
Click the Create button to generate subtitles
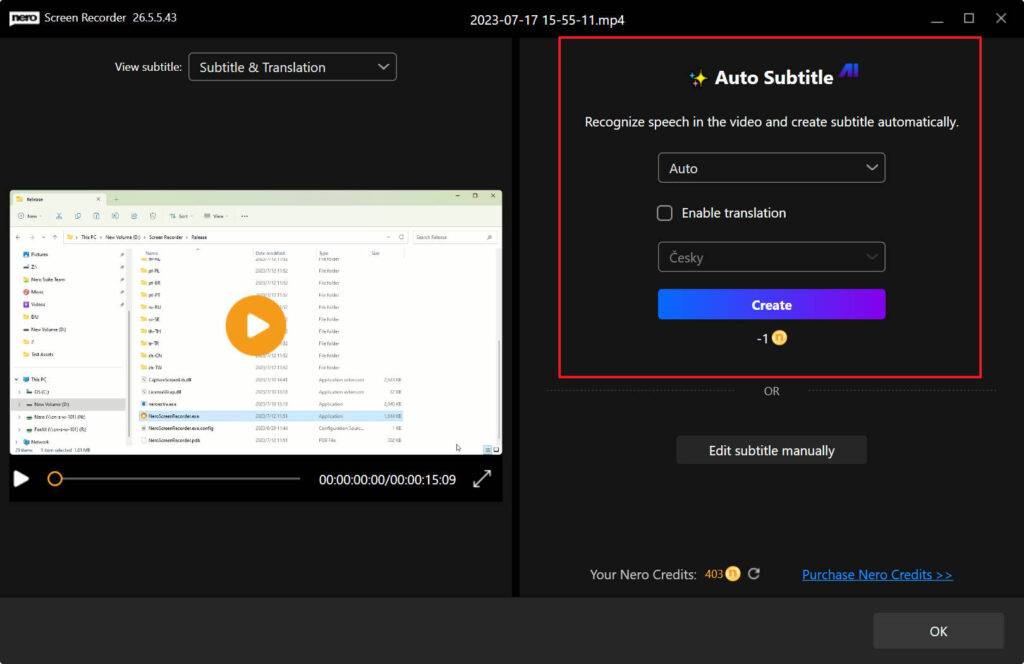click(x=771, y=304)
